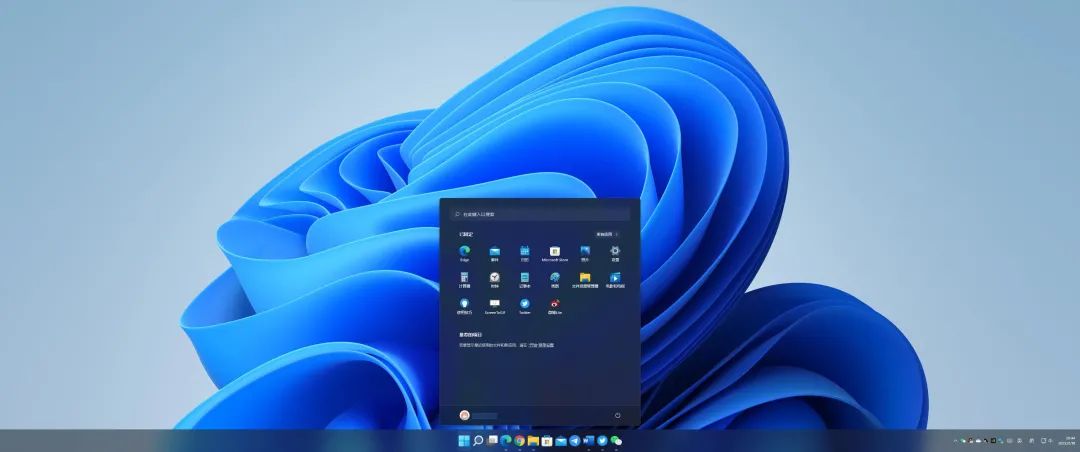Launch Microsoft Store from the Start menu
Screen dimensions: 1080x452
554,254
